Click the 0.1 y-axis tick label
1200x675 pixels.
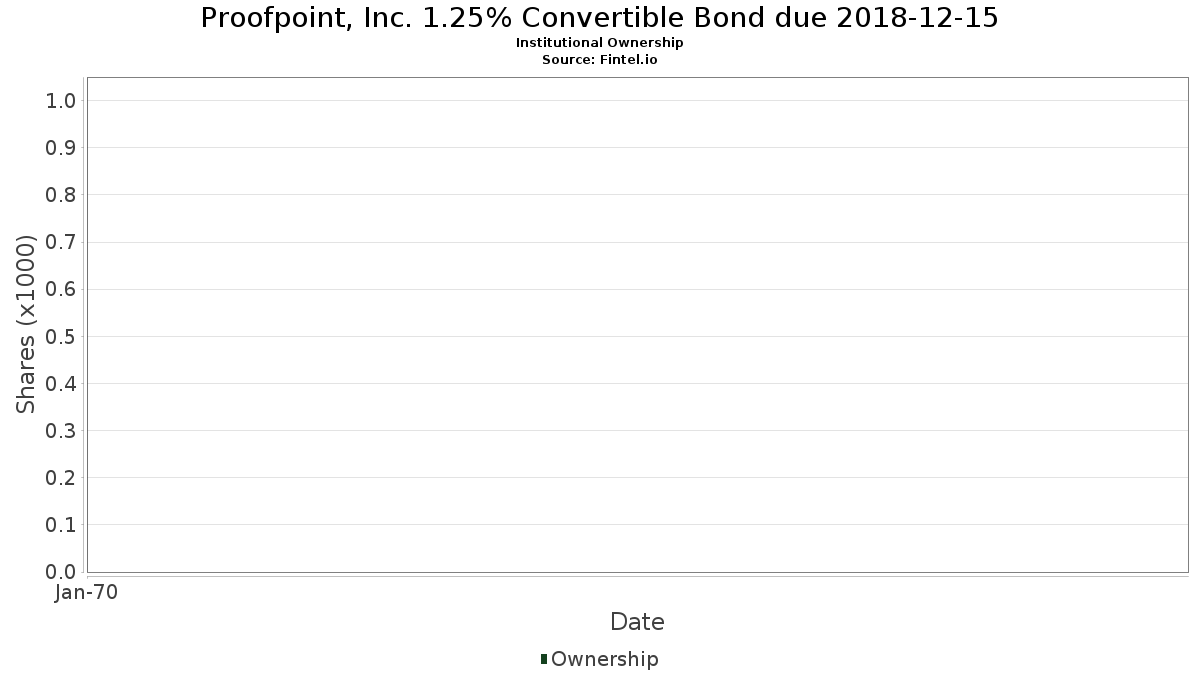coord(61,525)
